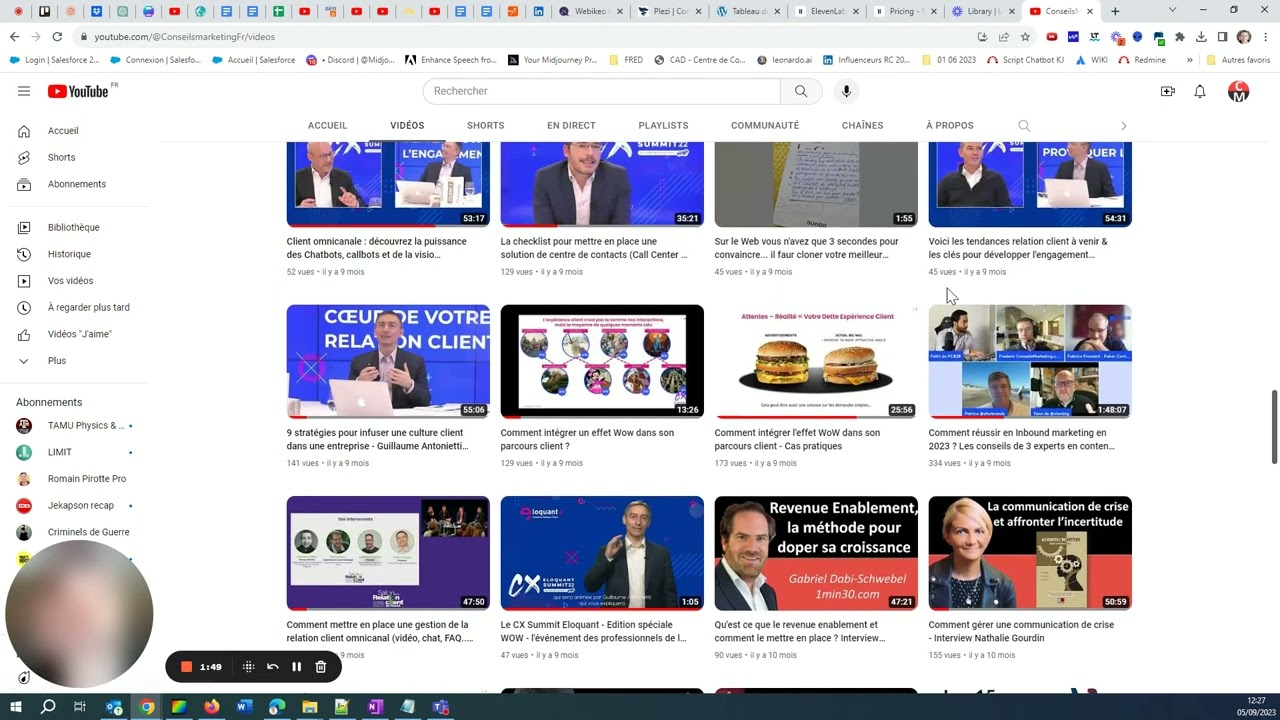Click the page vertical scrollbar thumb
Viewport: 1280px width, 720px height.
click(1274, 427)
